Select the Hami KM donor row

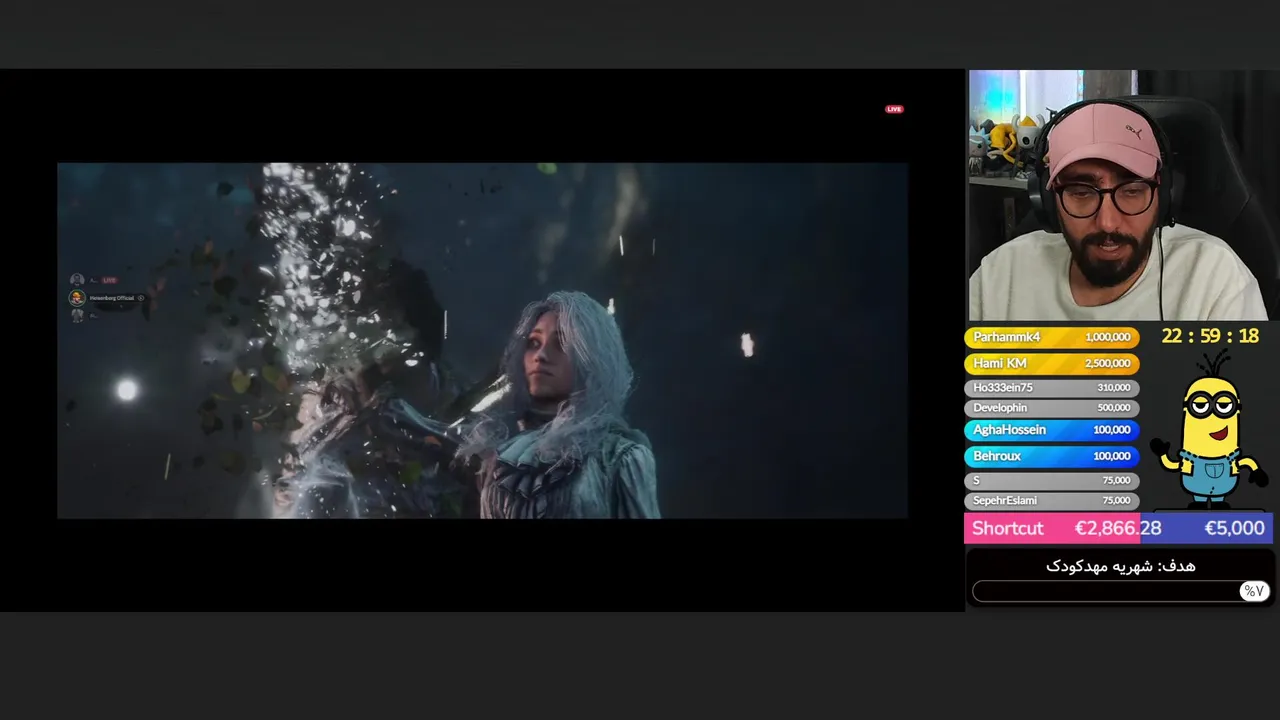coord(1051,363)
